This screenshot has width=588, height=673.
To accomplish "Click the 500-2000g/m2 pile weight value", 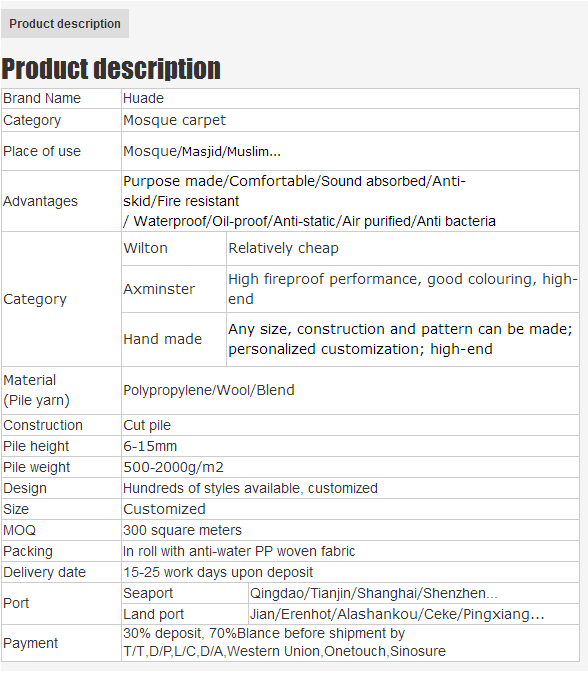I will [173, 467].
